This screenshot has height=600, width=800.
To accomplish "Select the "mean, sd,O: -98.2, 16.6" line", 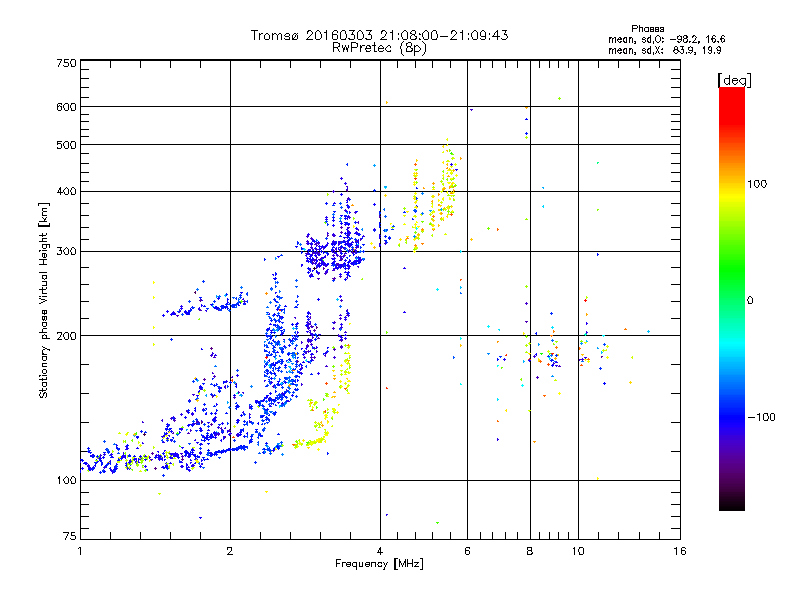I will [666, 39].
